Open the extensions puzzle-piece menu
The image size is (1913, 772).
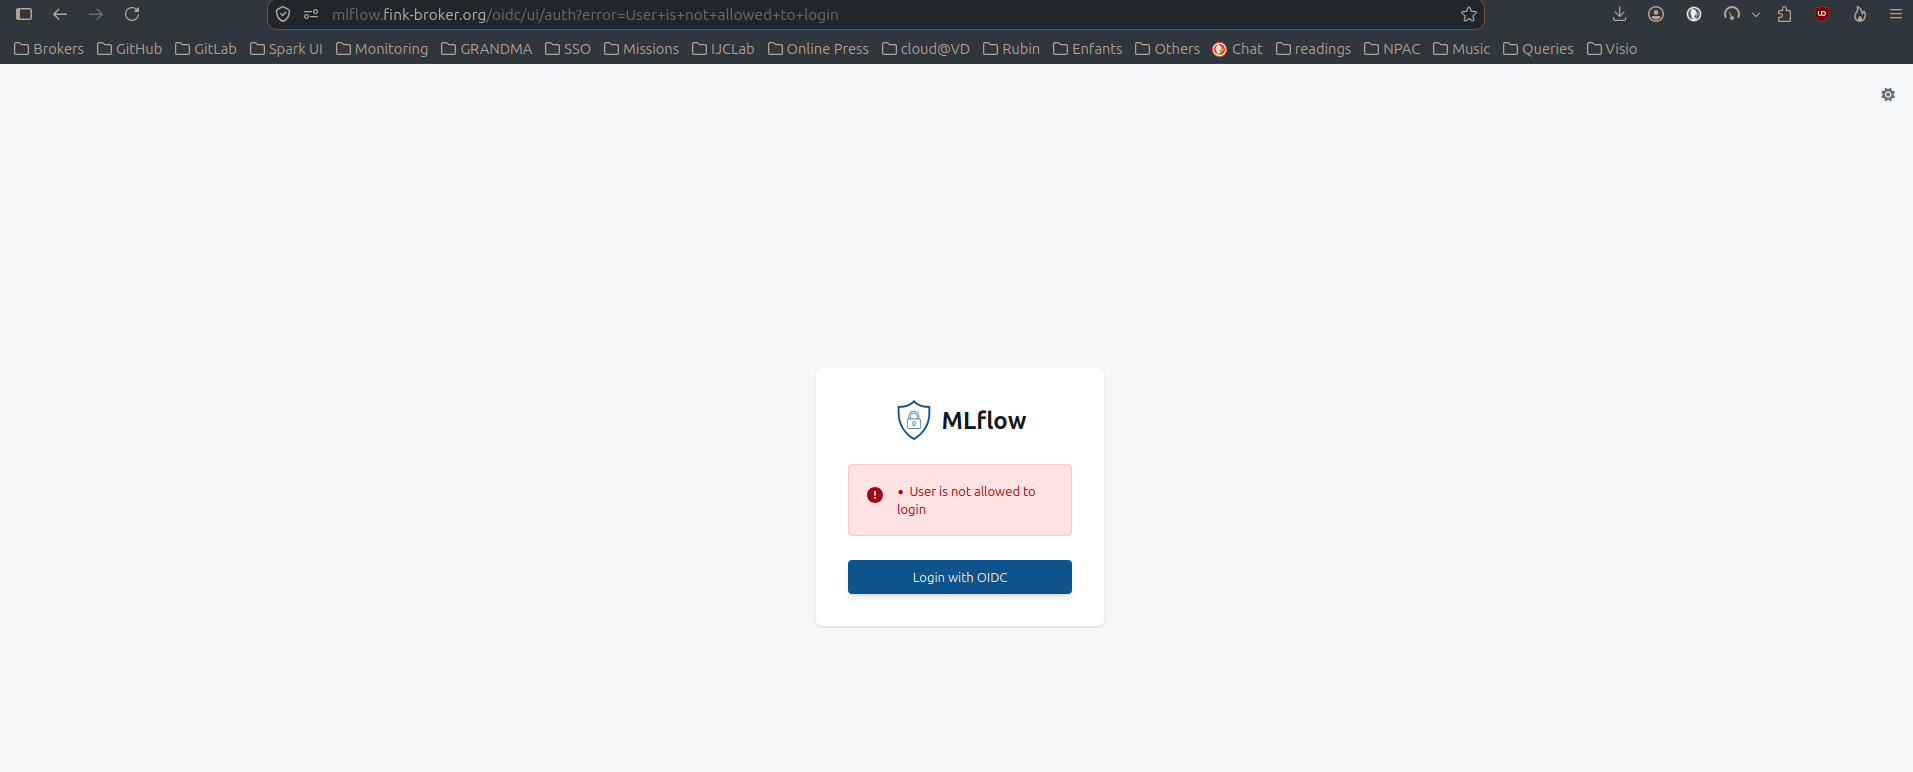1785,14
